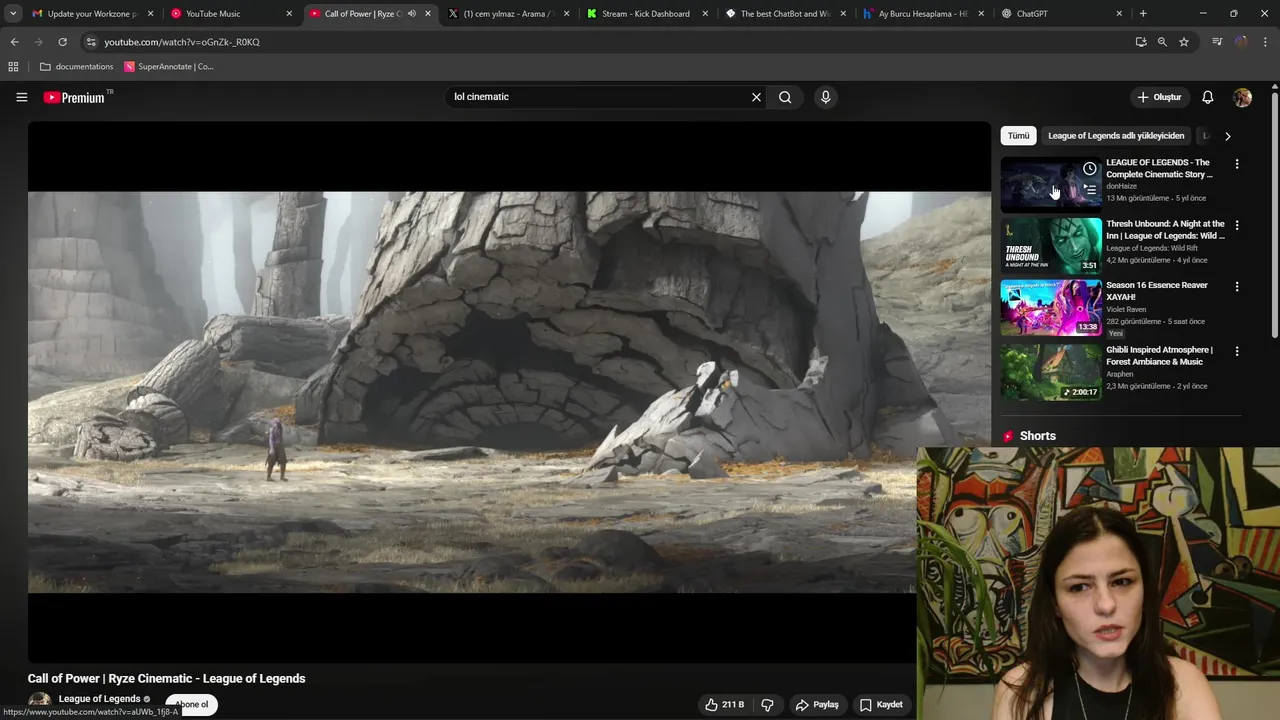Open the League of Legends channel avatar
1280x720 pixels.
40,704
